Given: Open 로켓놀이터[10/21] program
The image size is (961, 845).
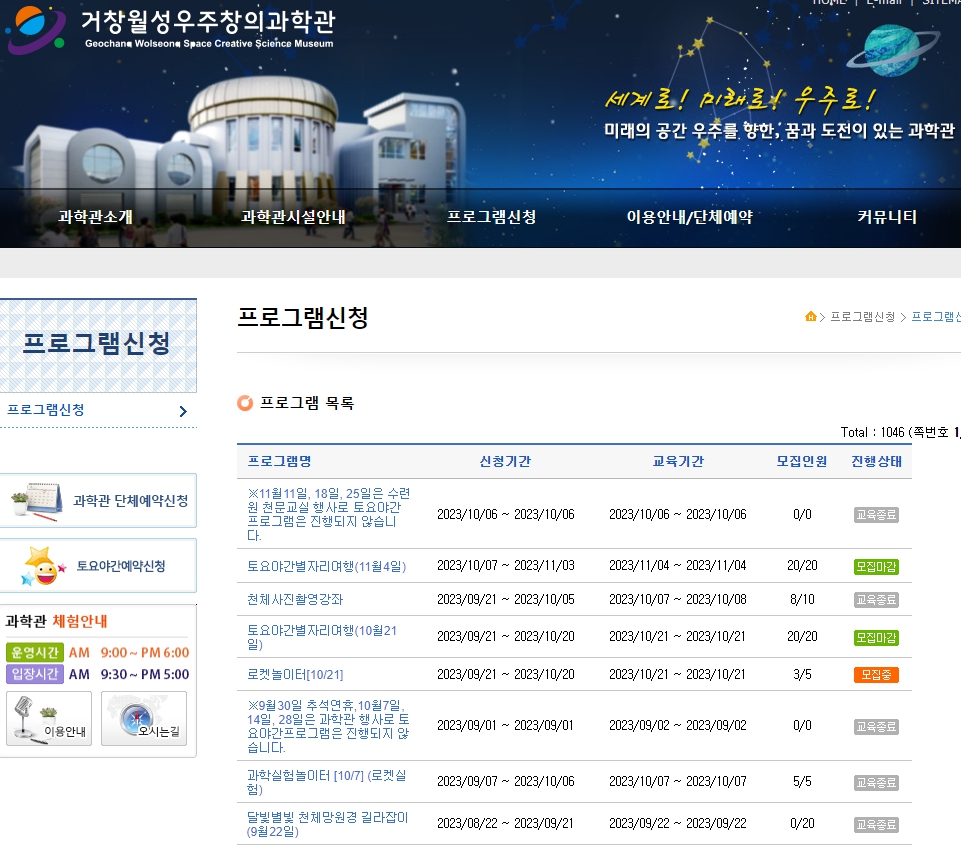Looking at the screenshot, I should point(295,675).
